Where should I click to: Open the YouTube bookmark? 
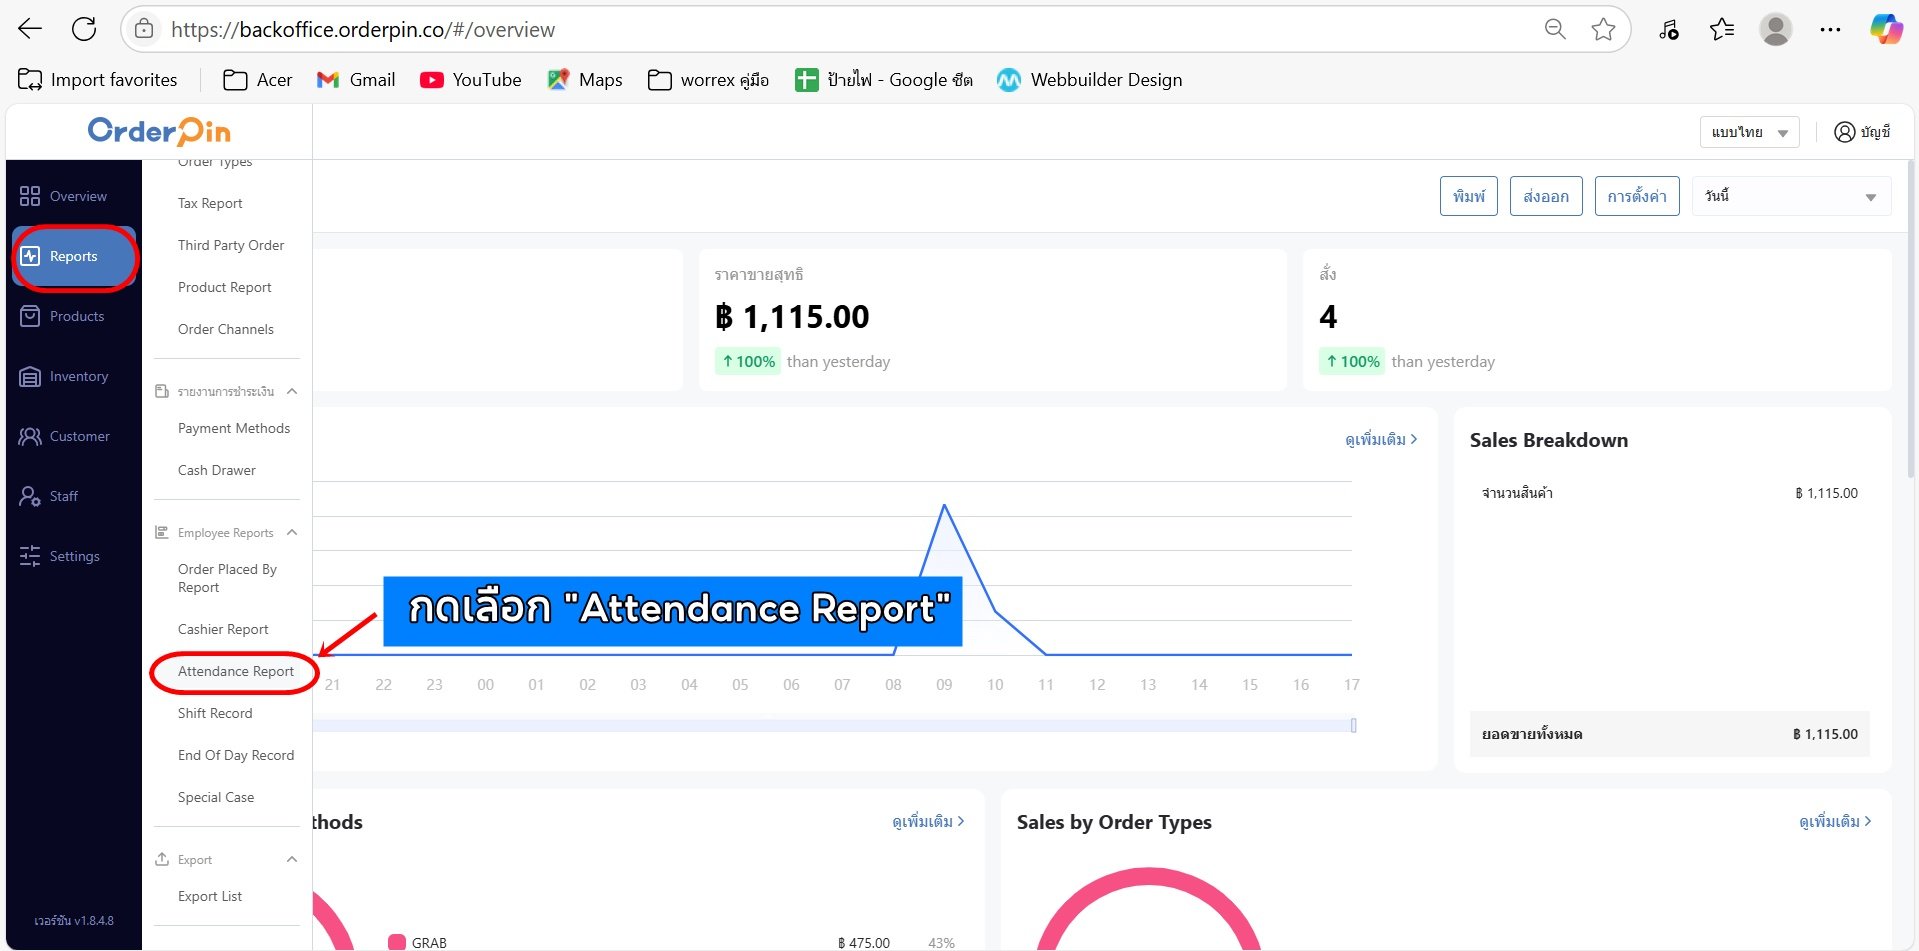point(471,80)
